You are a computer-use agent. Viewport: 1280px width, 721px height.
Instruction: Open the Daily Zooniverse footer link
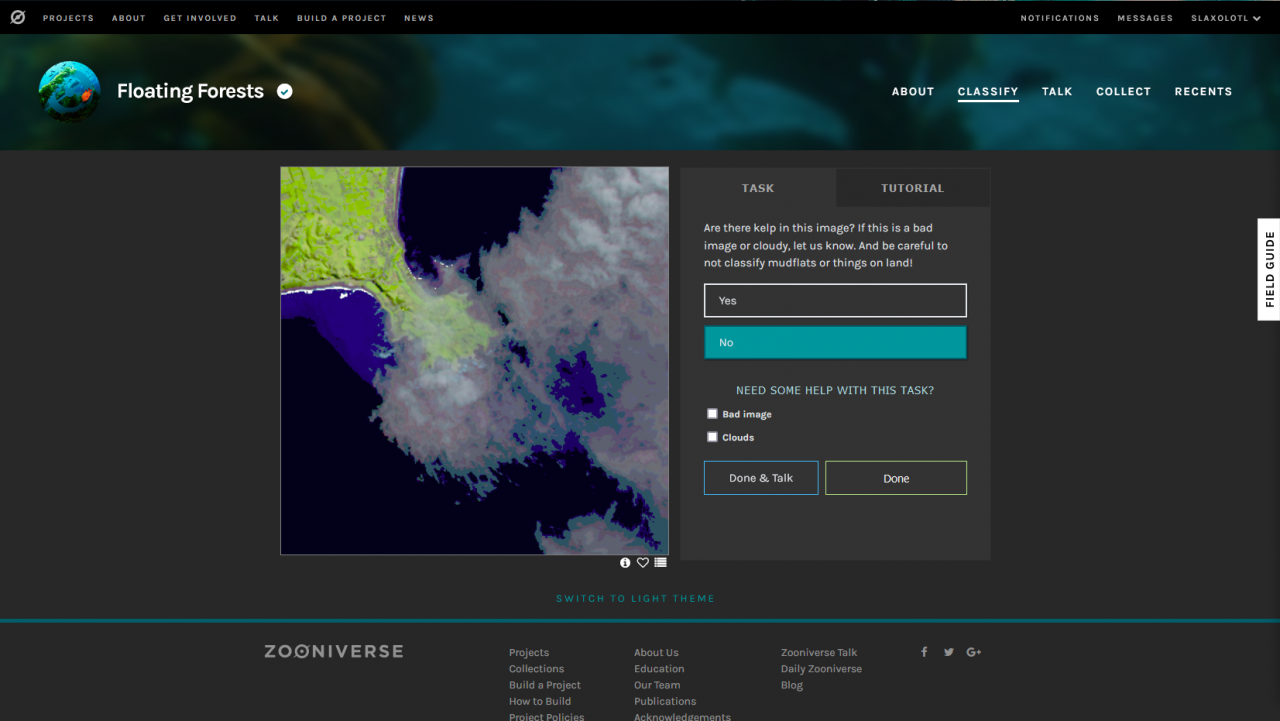coord(821,669)
